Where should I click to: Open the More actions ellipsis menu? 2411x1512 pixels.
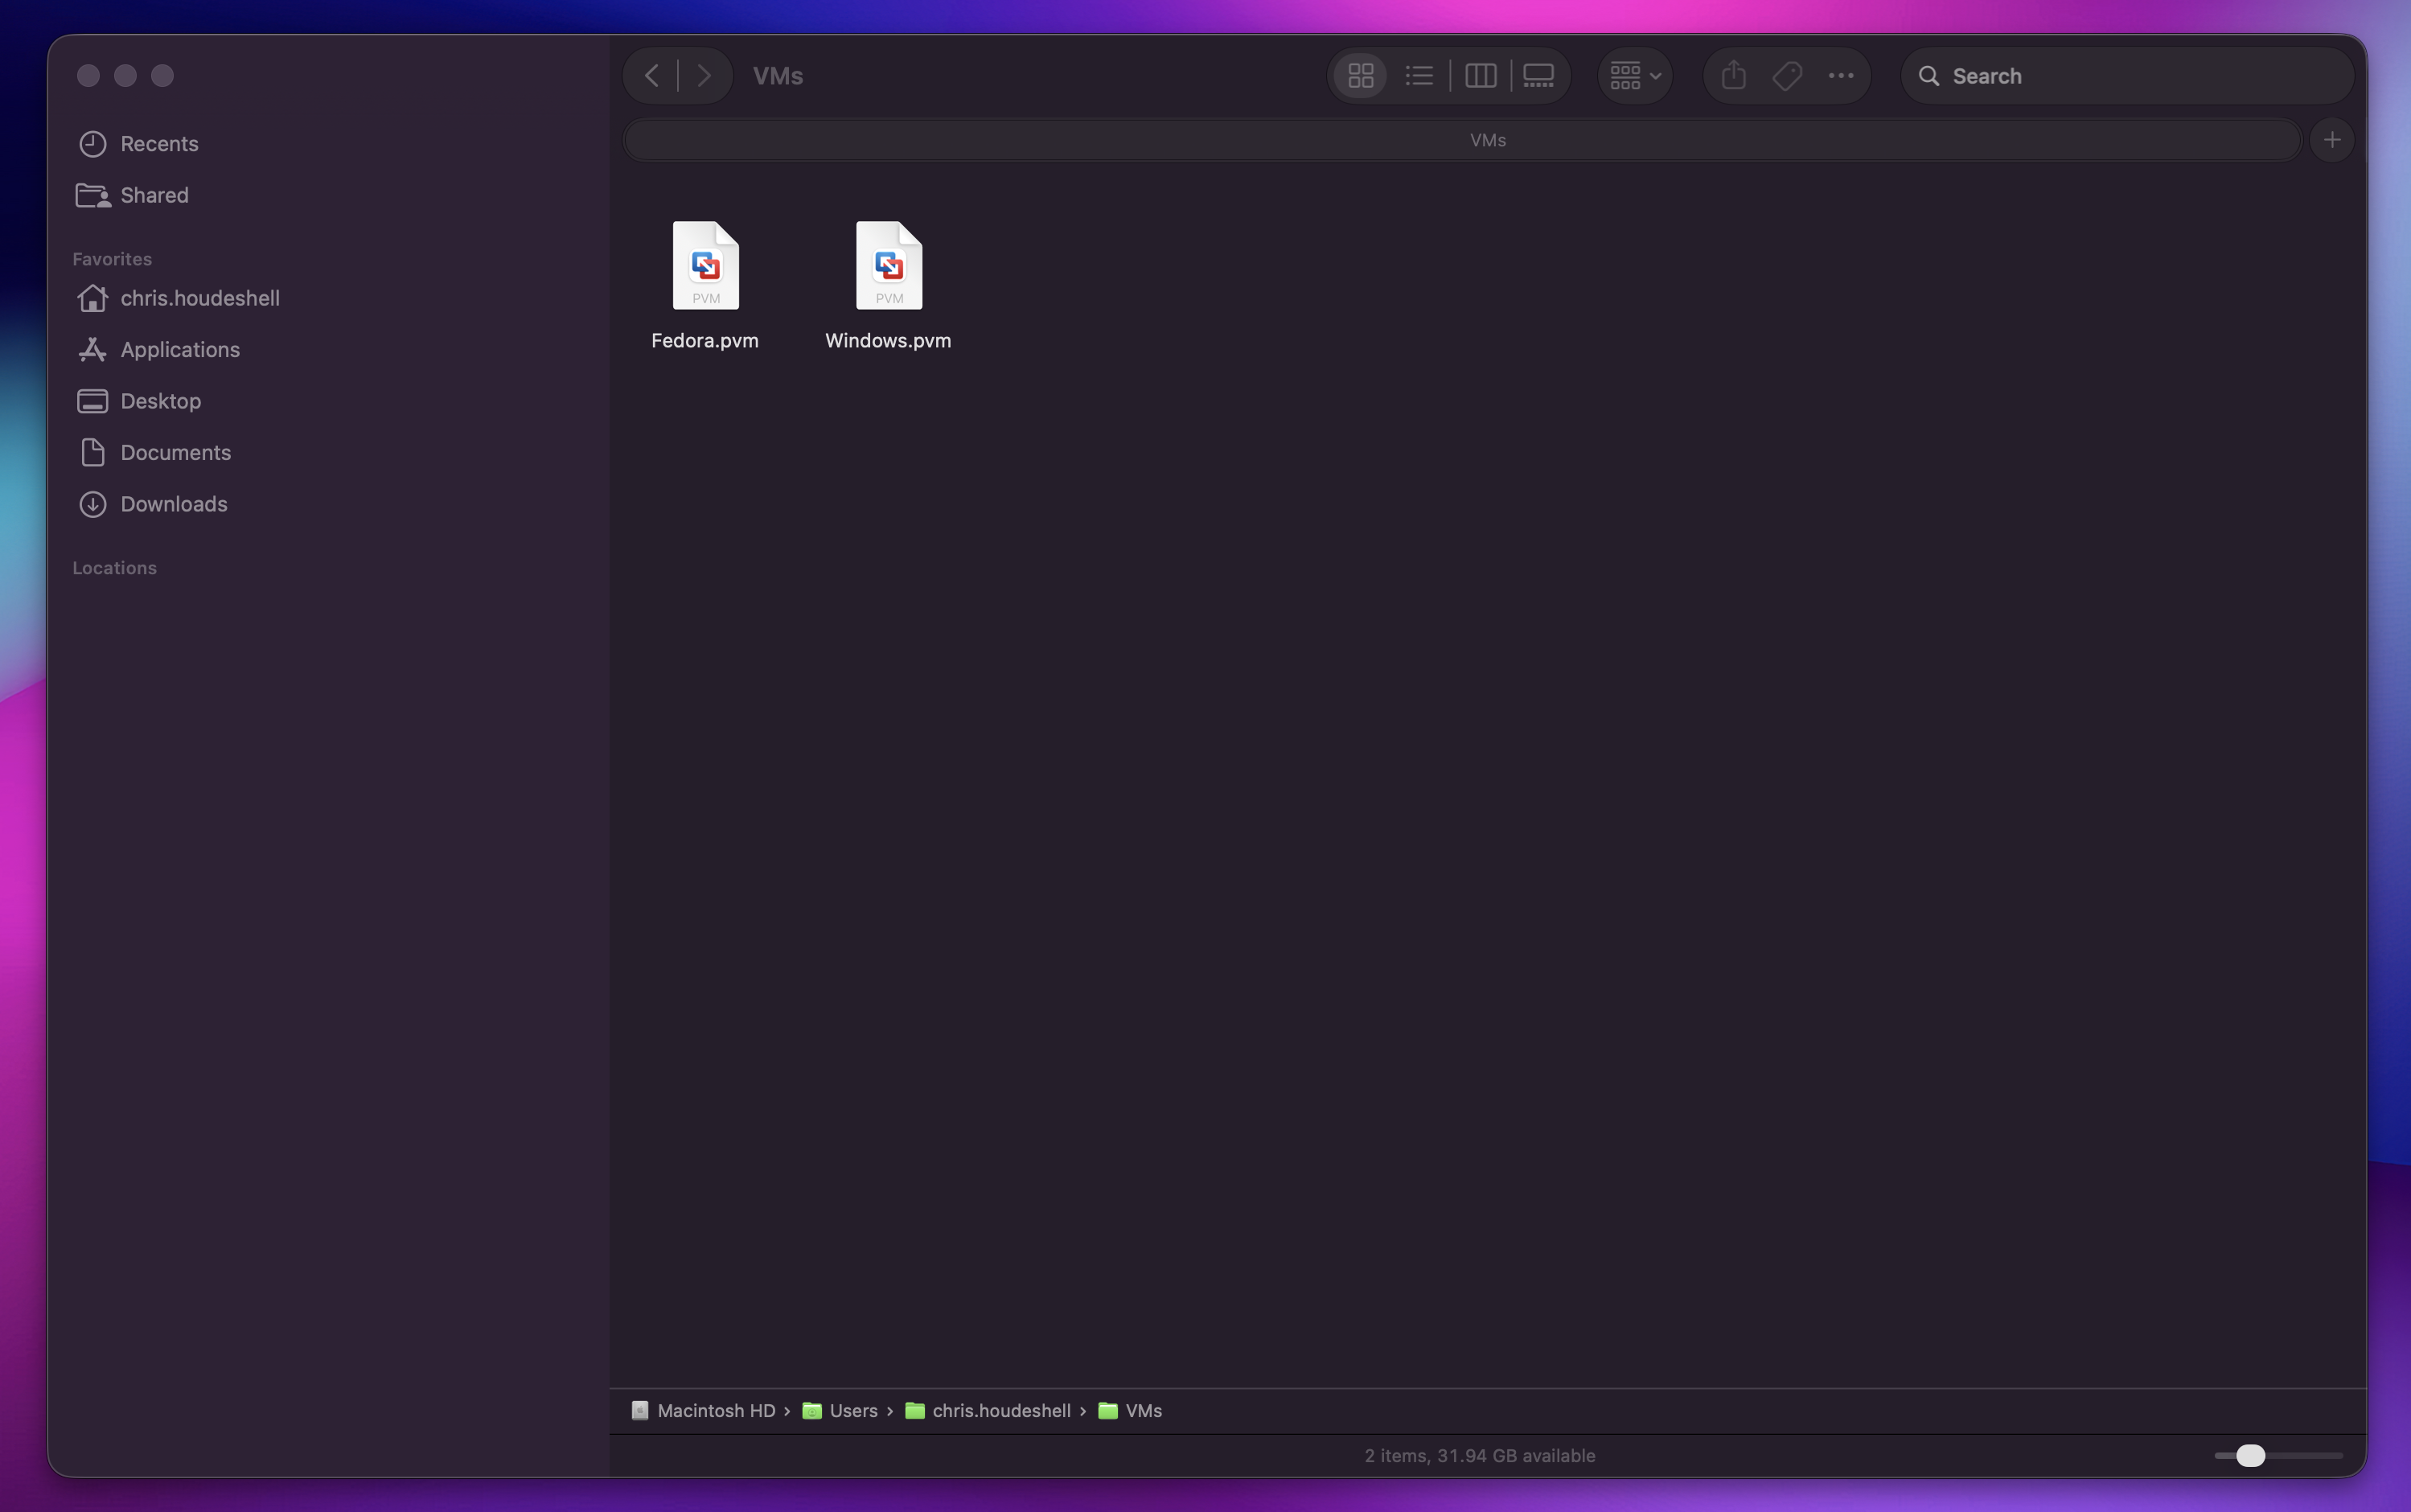pyautogui.click(x=1840, y=76)
